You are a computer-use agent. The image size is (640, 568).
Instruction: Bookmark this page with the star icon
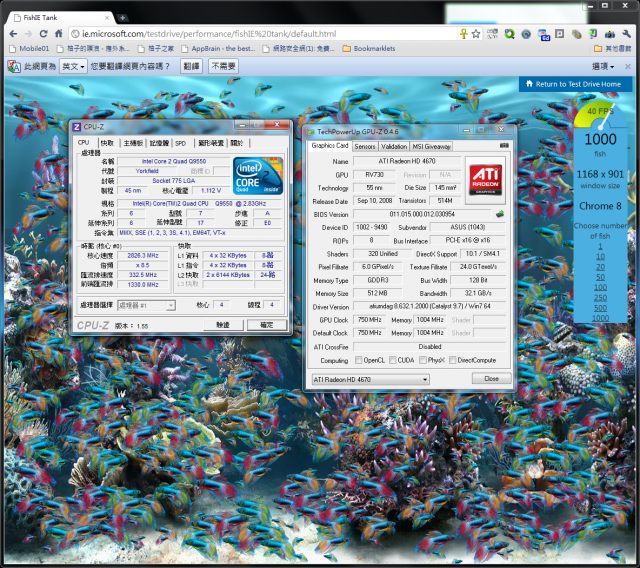point(476,34)
